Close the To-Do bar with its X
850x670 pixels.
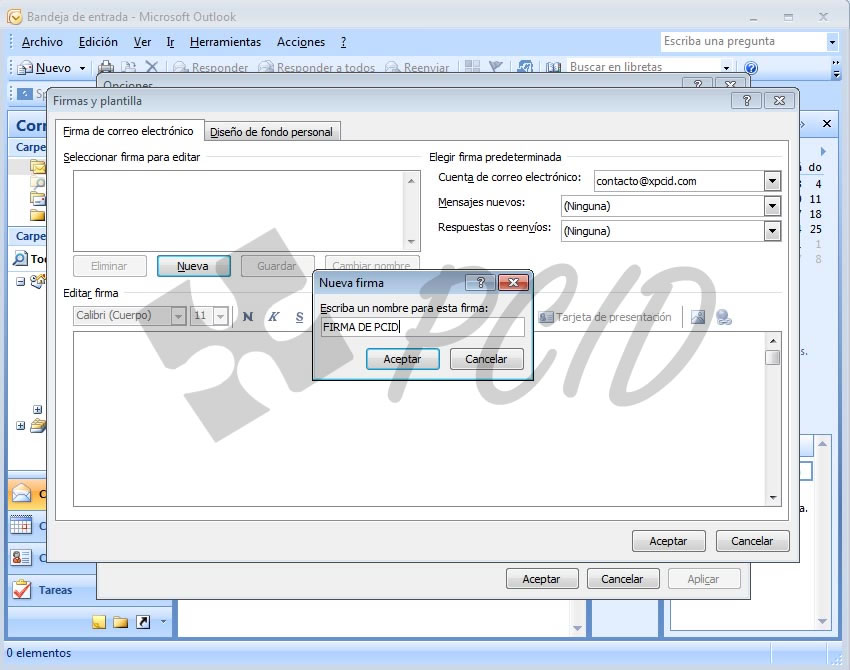click(x=827, y=124)
